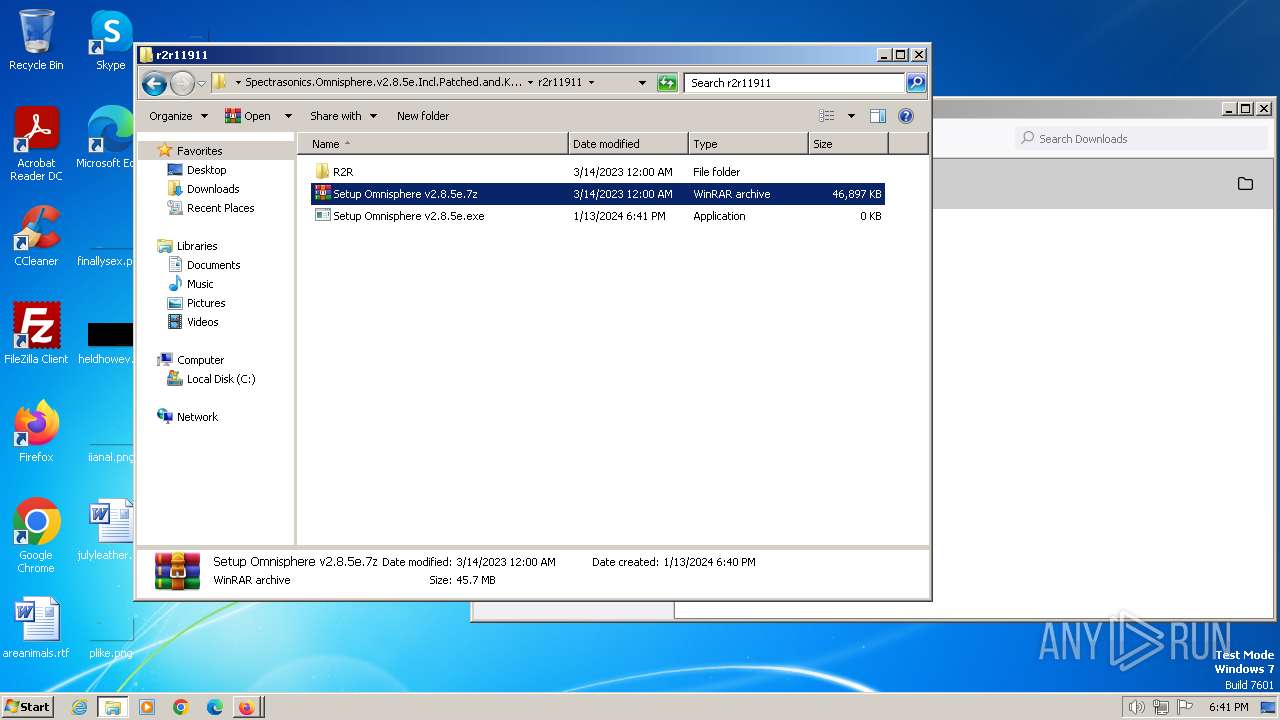Select Setup Omnisphere v2.8.5e.7z archive
The height and width of the screenshot is (720, 1280).
[x=598, y=194]
